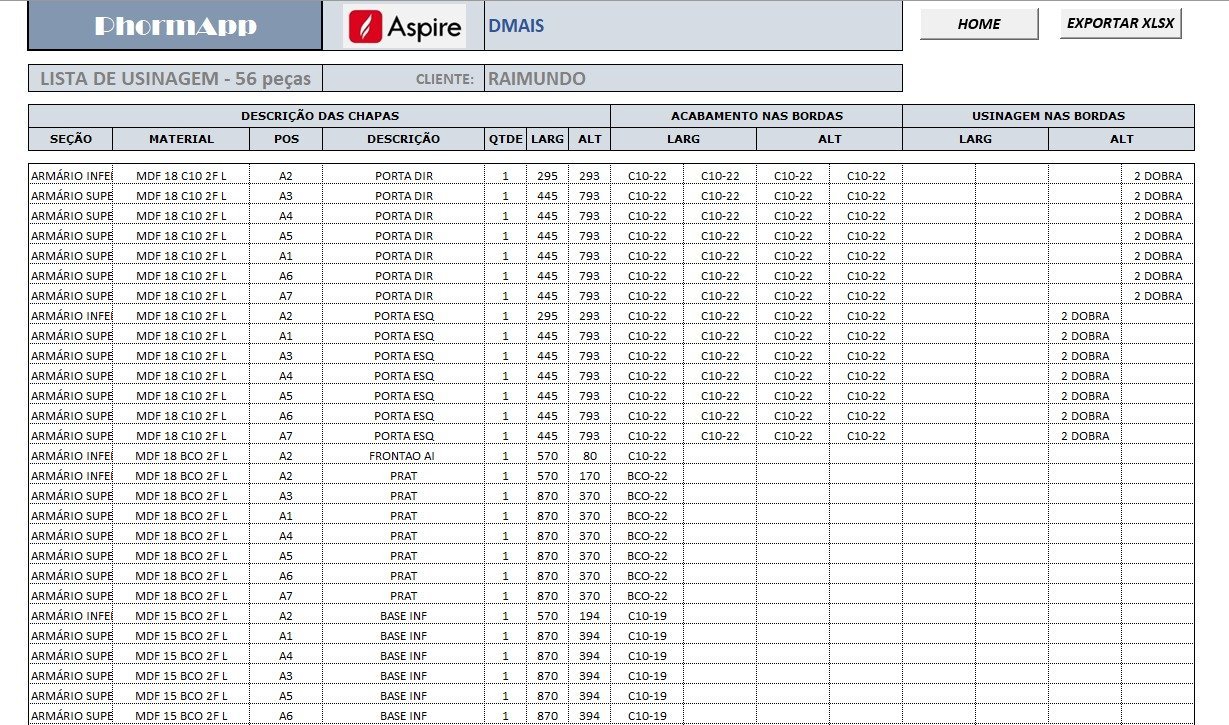Click the height cell showing 170
This screenshot has height=725, width=1229.
pos(589,476)
